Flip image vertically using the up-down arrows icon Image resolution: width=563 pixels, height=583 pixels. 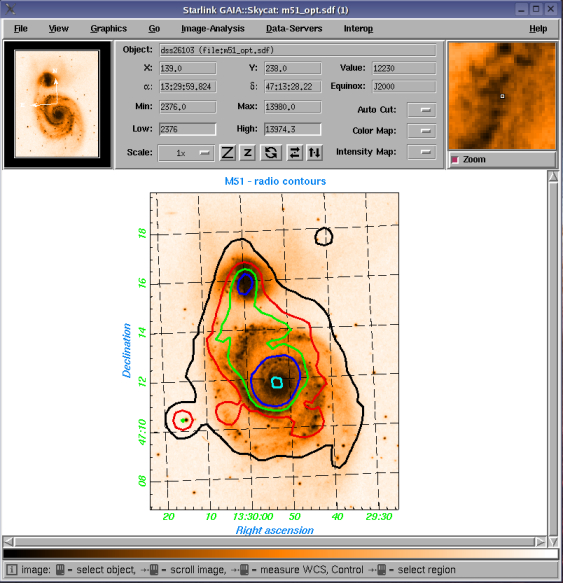(315, 152)
